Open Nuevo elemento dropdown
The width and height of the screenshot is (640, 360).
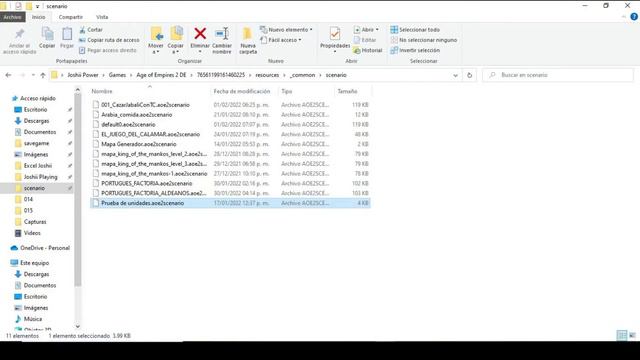pos(286,30)
